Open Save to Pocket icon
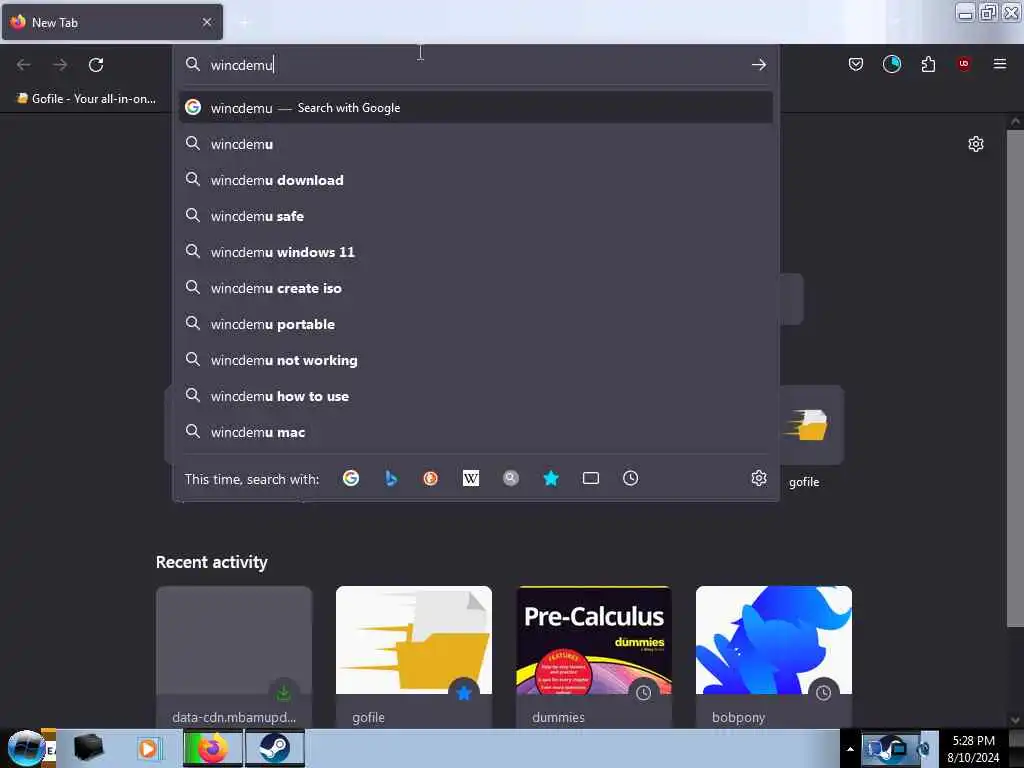 coord(856,64)
